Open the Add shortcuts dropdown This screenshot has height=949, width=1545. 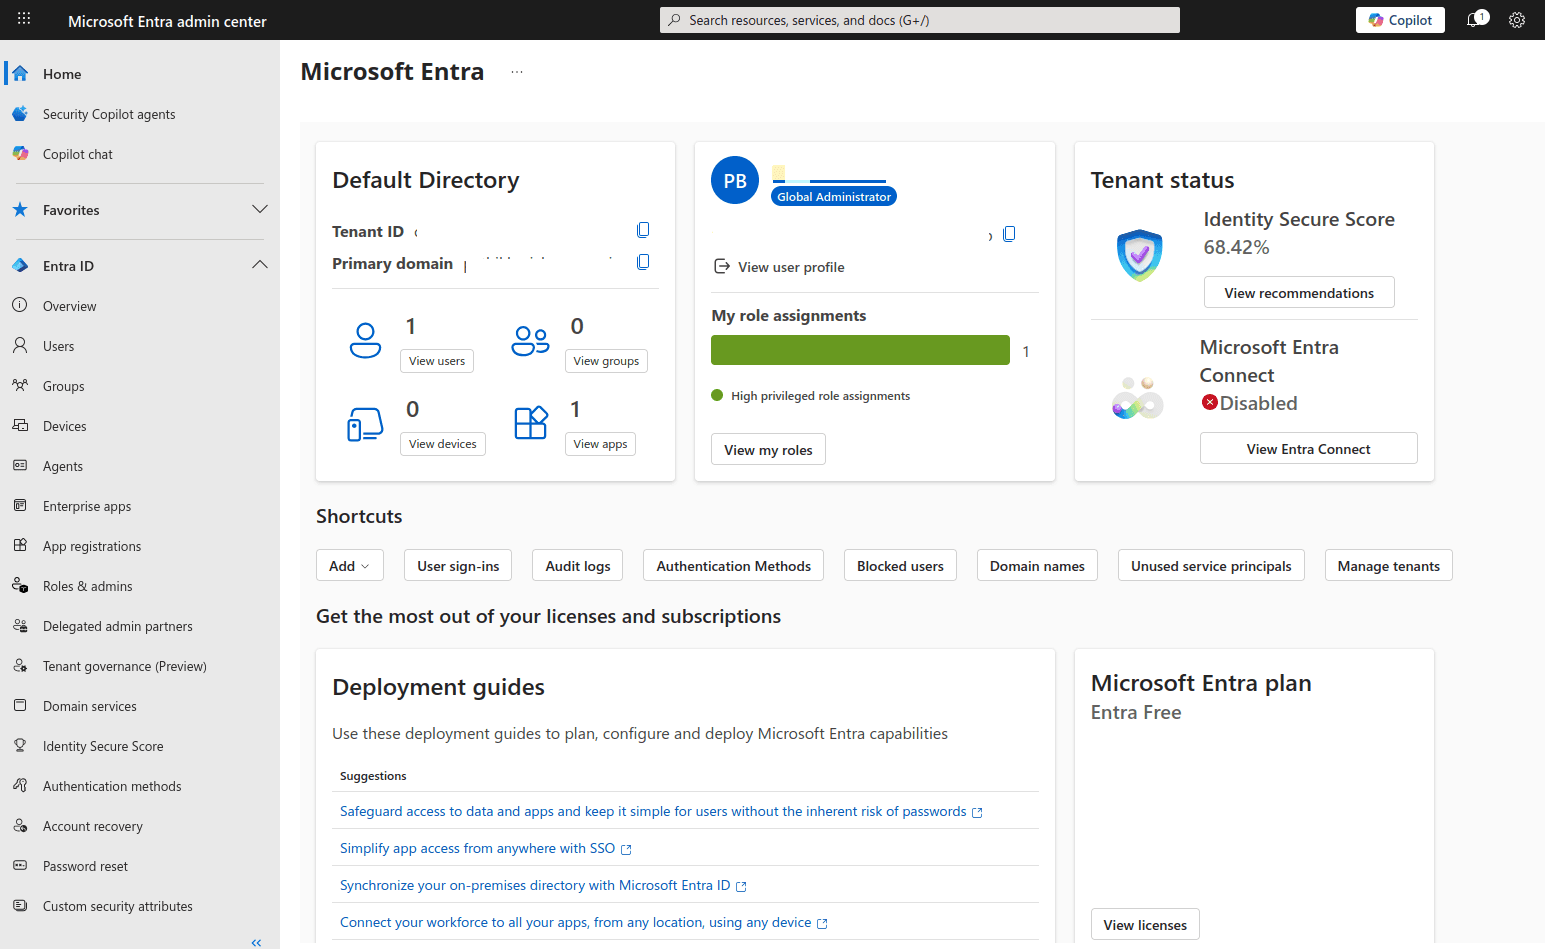click(x=349, y=566)
